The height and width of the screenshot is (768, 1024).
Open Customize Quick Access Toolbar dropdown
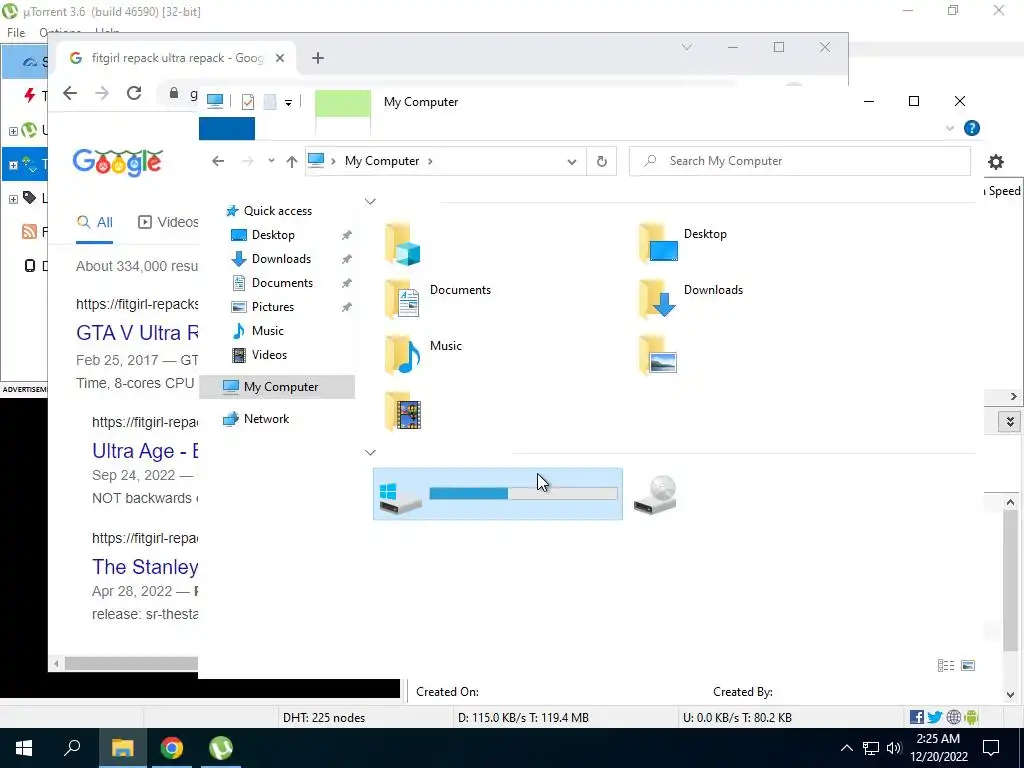point(288,102)
